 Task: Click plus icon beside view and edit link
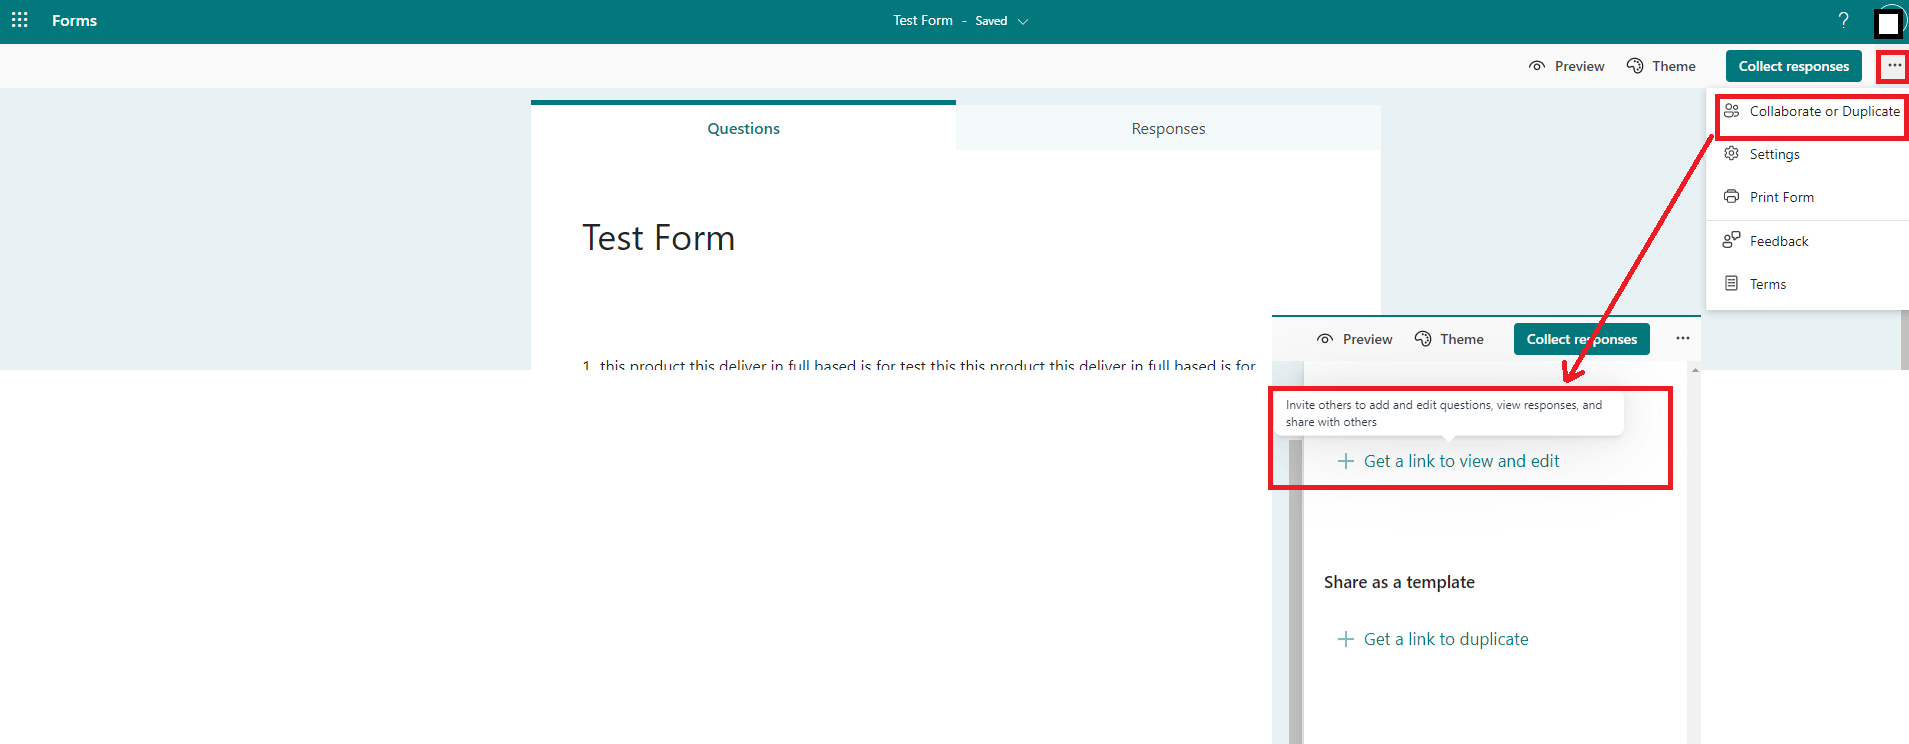pyautogui.click(x=1346, y=461)
